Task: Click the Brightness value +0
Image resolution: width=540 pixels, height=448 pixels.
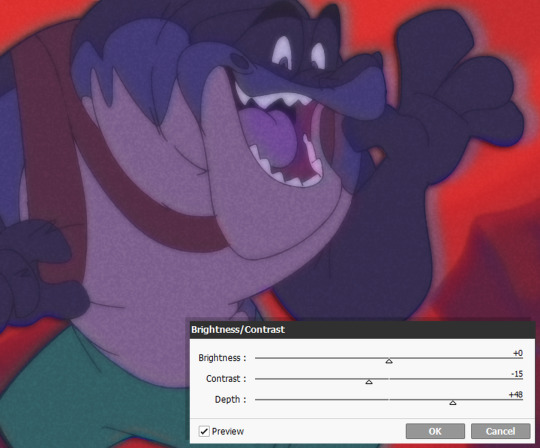Action: coord(518,353)
